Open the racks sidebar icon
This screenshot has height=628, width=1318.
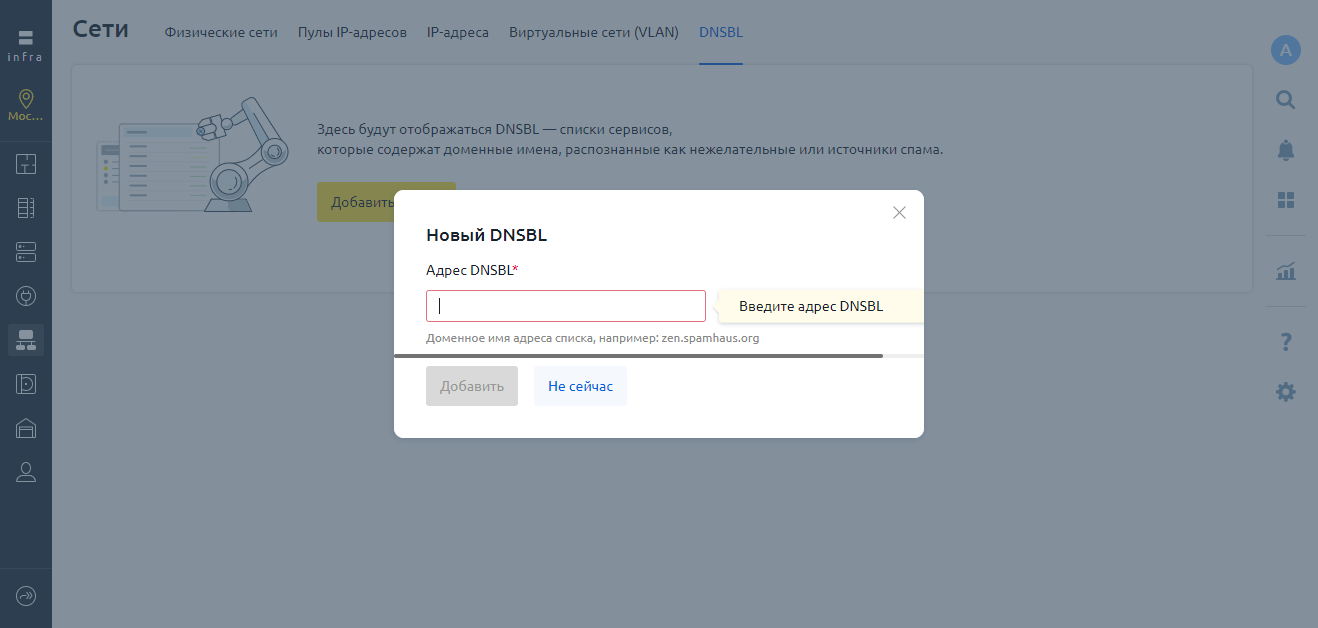click(x=26, y=208)
